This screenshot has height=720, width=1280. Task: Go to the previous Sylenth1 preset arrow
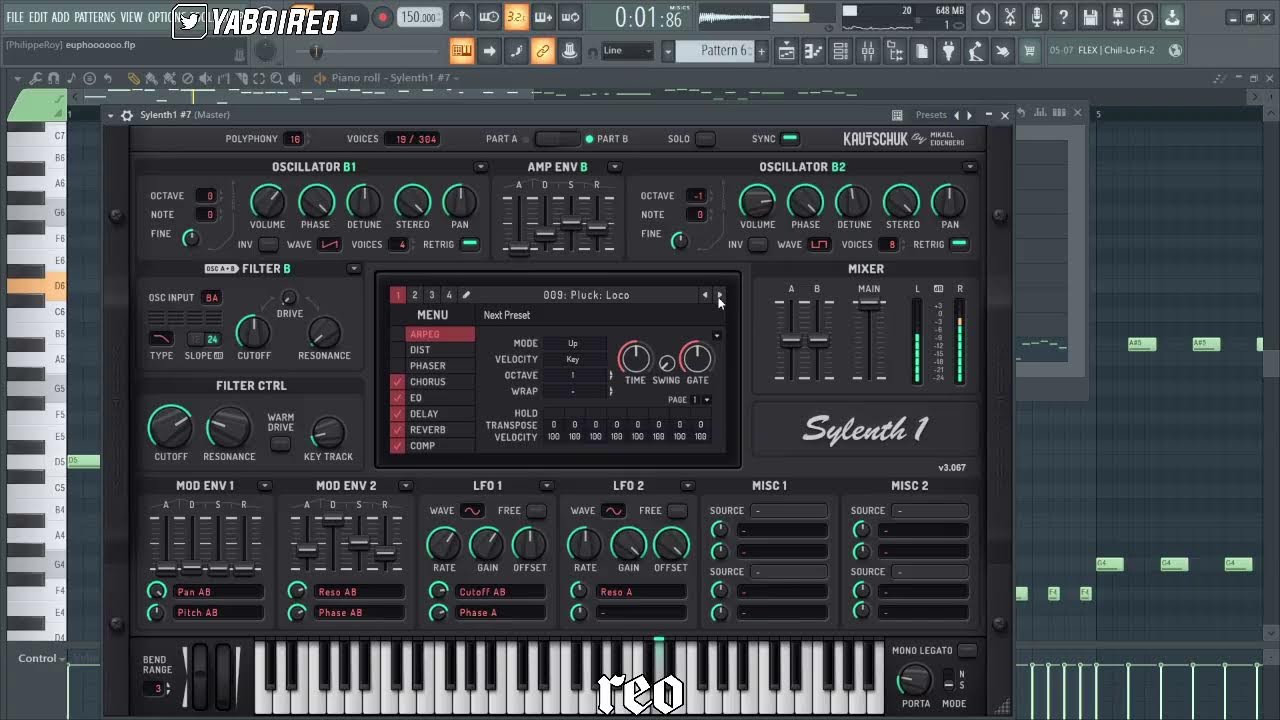[705, 295]
